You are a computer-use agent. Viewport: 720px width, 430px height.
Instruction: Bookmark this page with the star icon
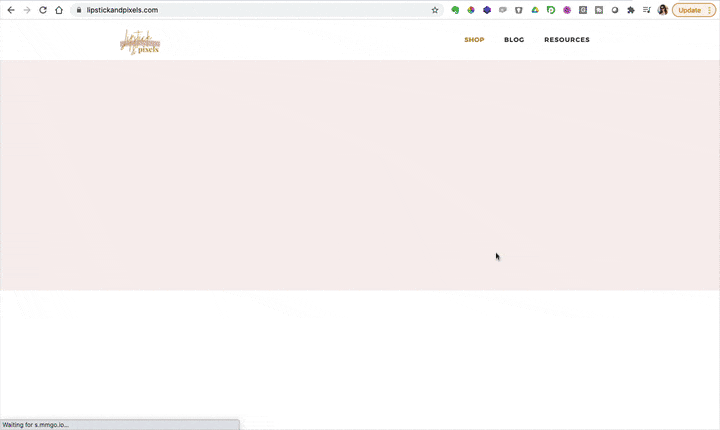pyautogui.click(x=435, y=10)
